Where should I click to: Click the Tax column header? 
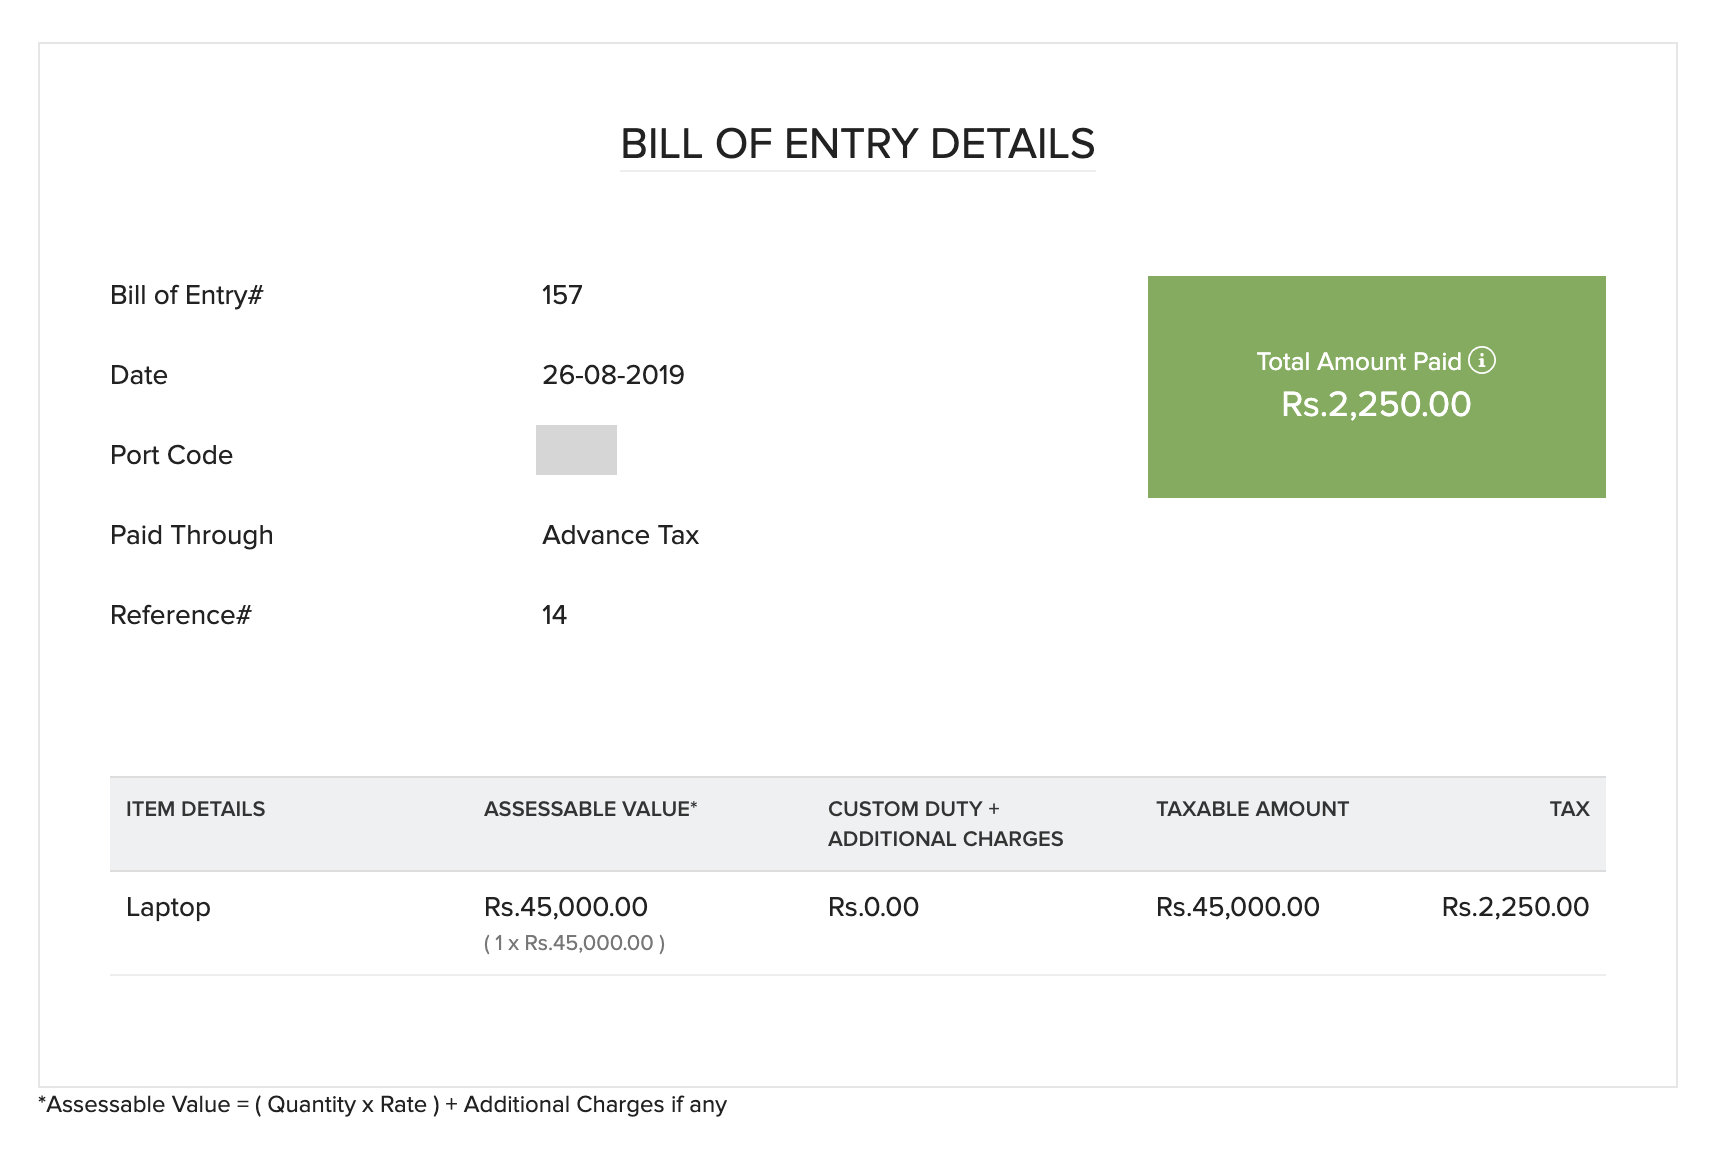tap(1569, 809)
